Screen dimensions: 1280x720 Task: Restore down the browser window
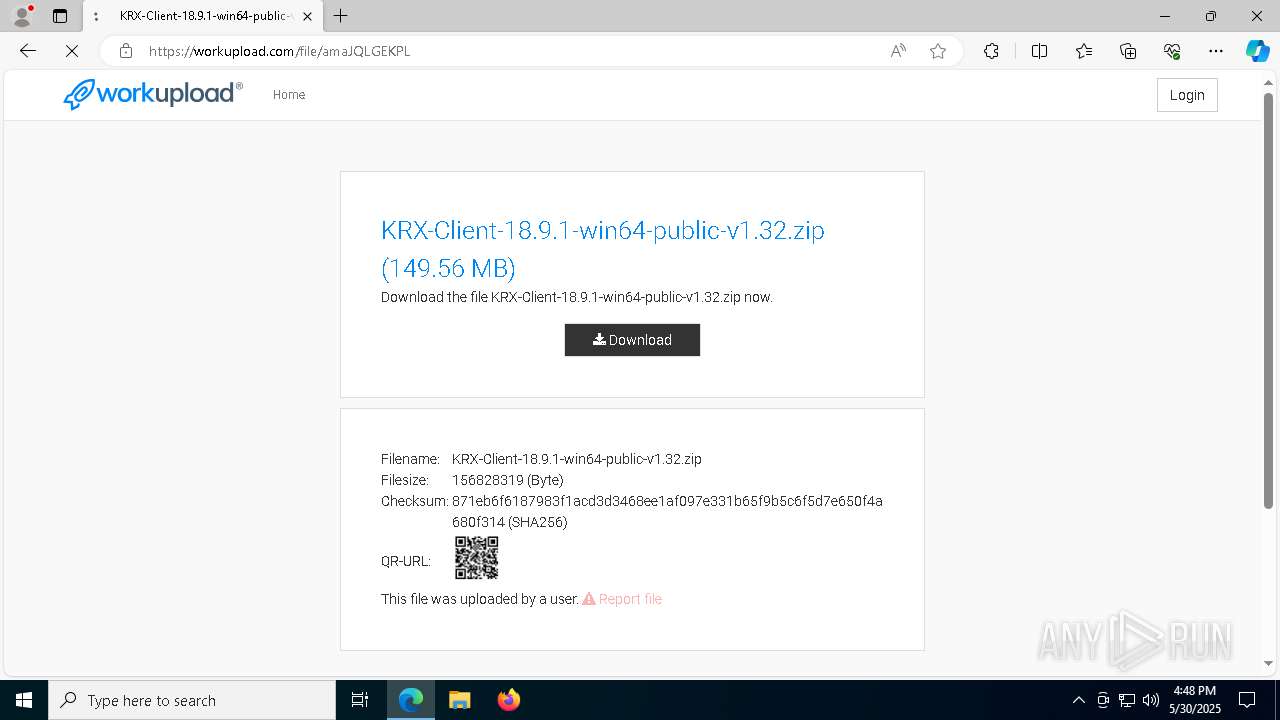point(1211,16)
